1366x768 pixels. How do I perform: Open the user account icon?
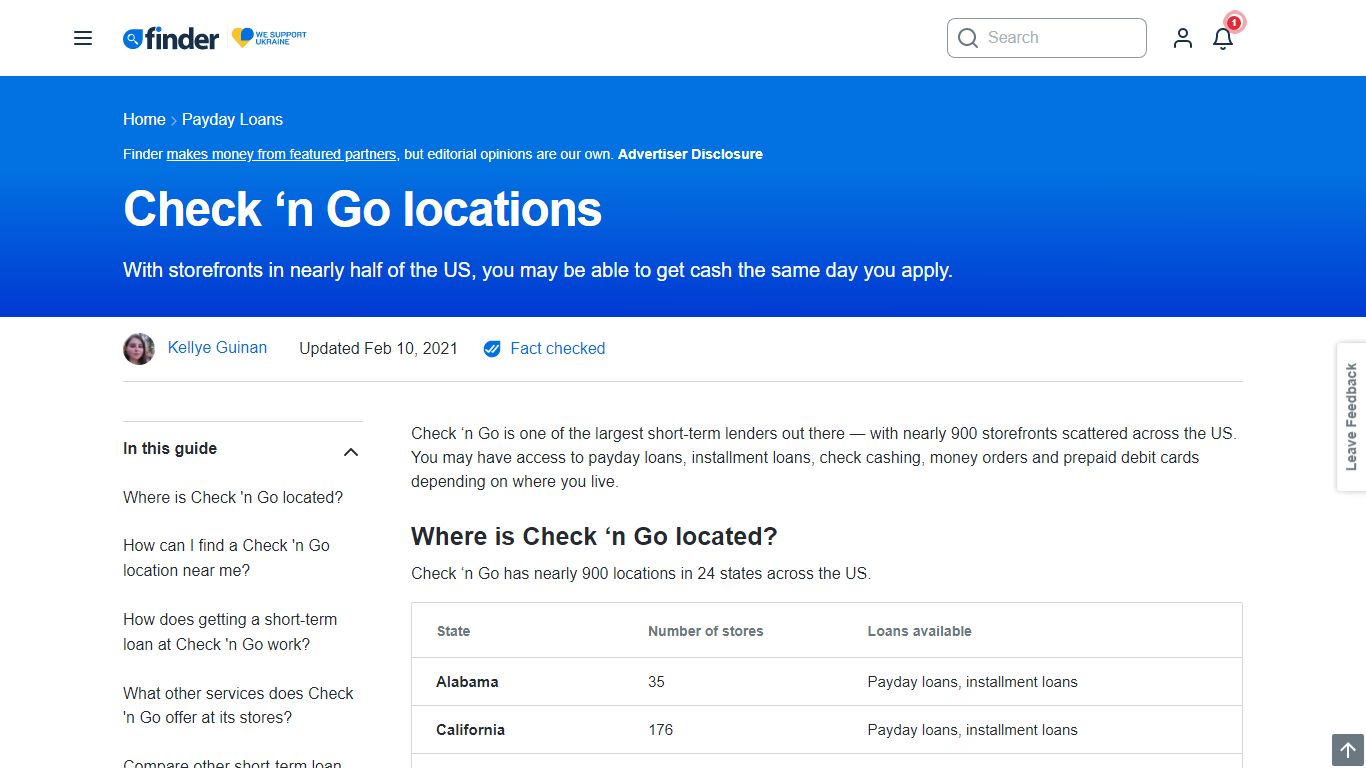1183,38
